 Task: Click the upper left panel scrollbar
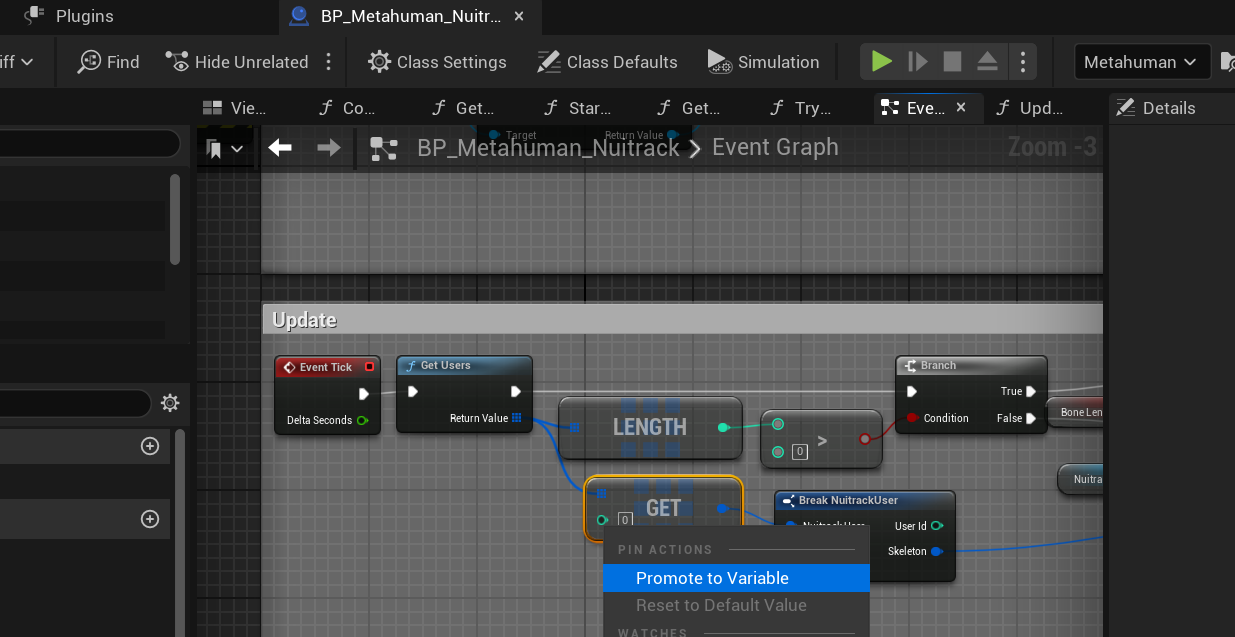[175, 220]
